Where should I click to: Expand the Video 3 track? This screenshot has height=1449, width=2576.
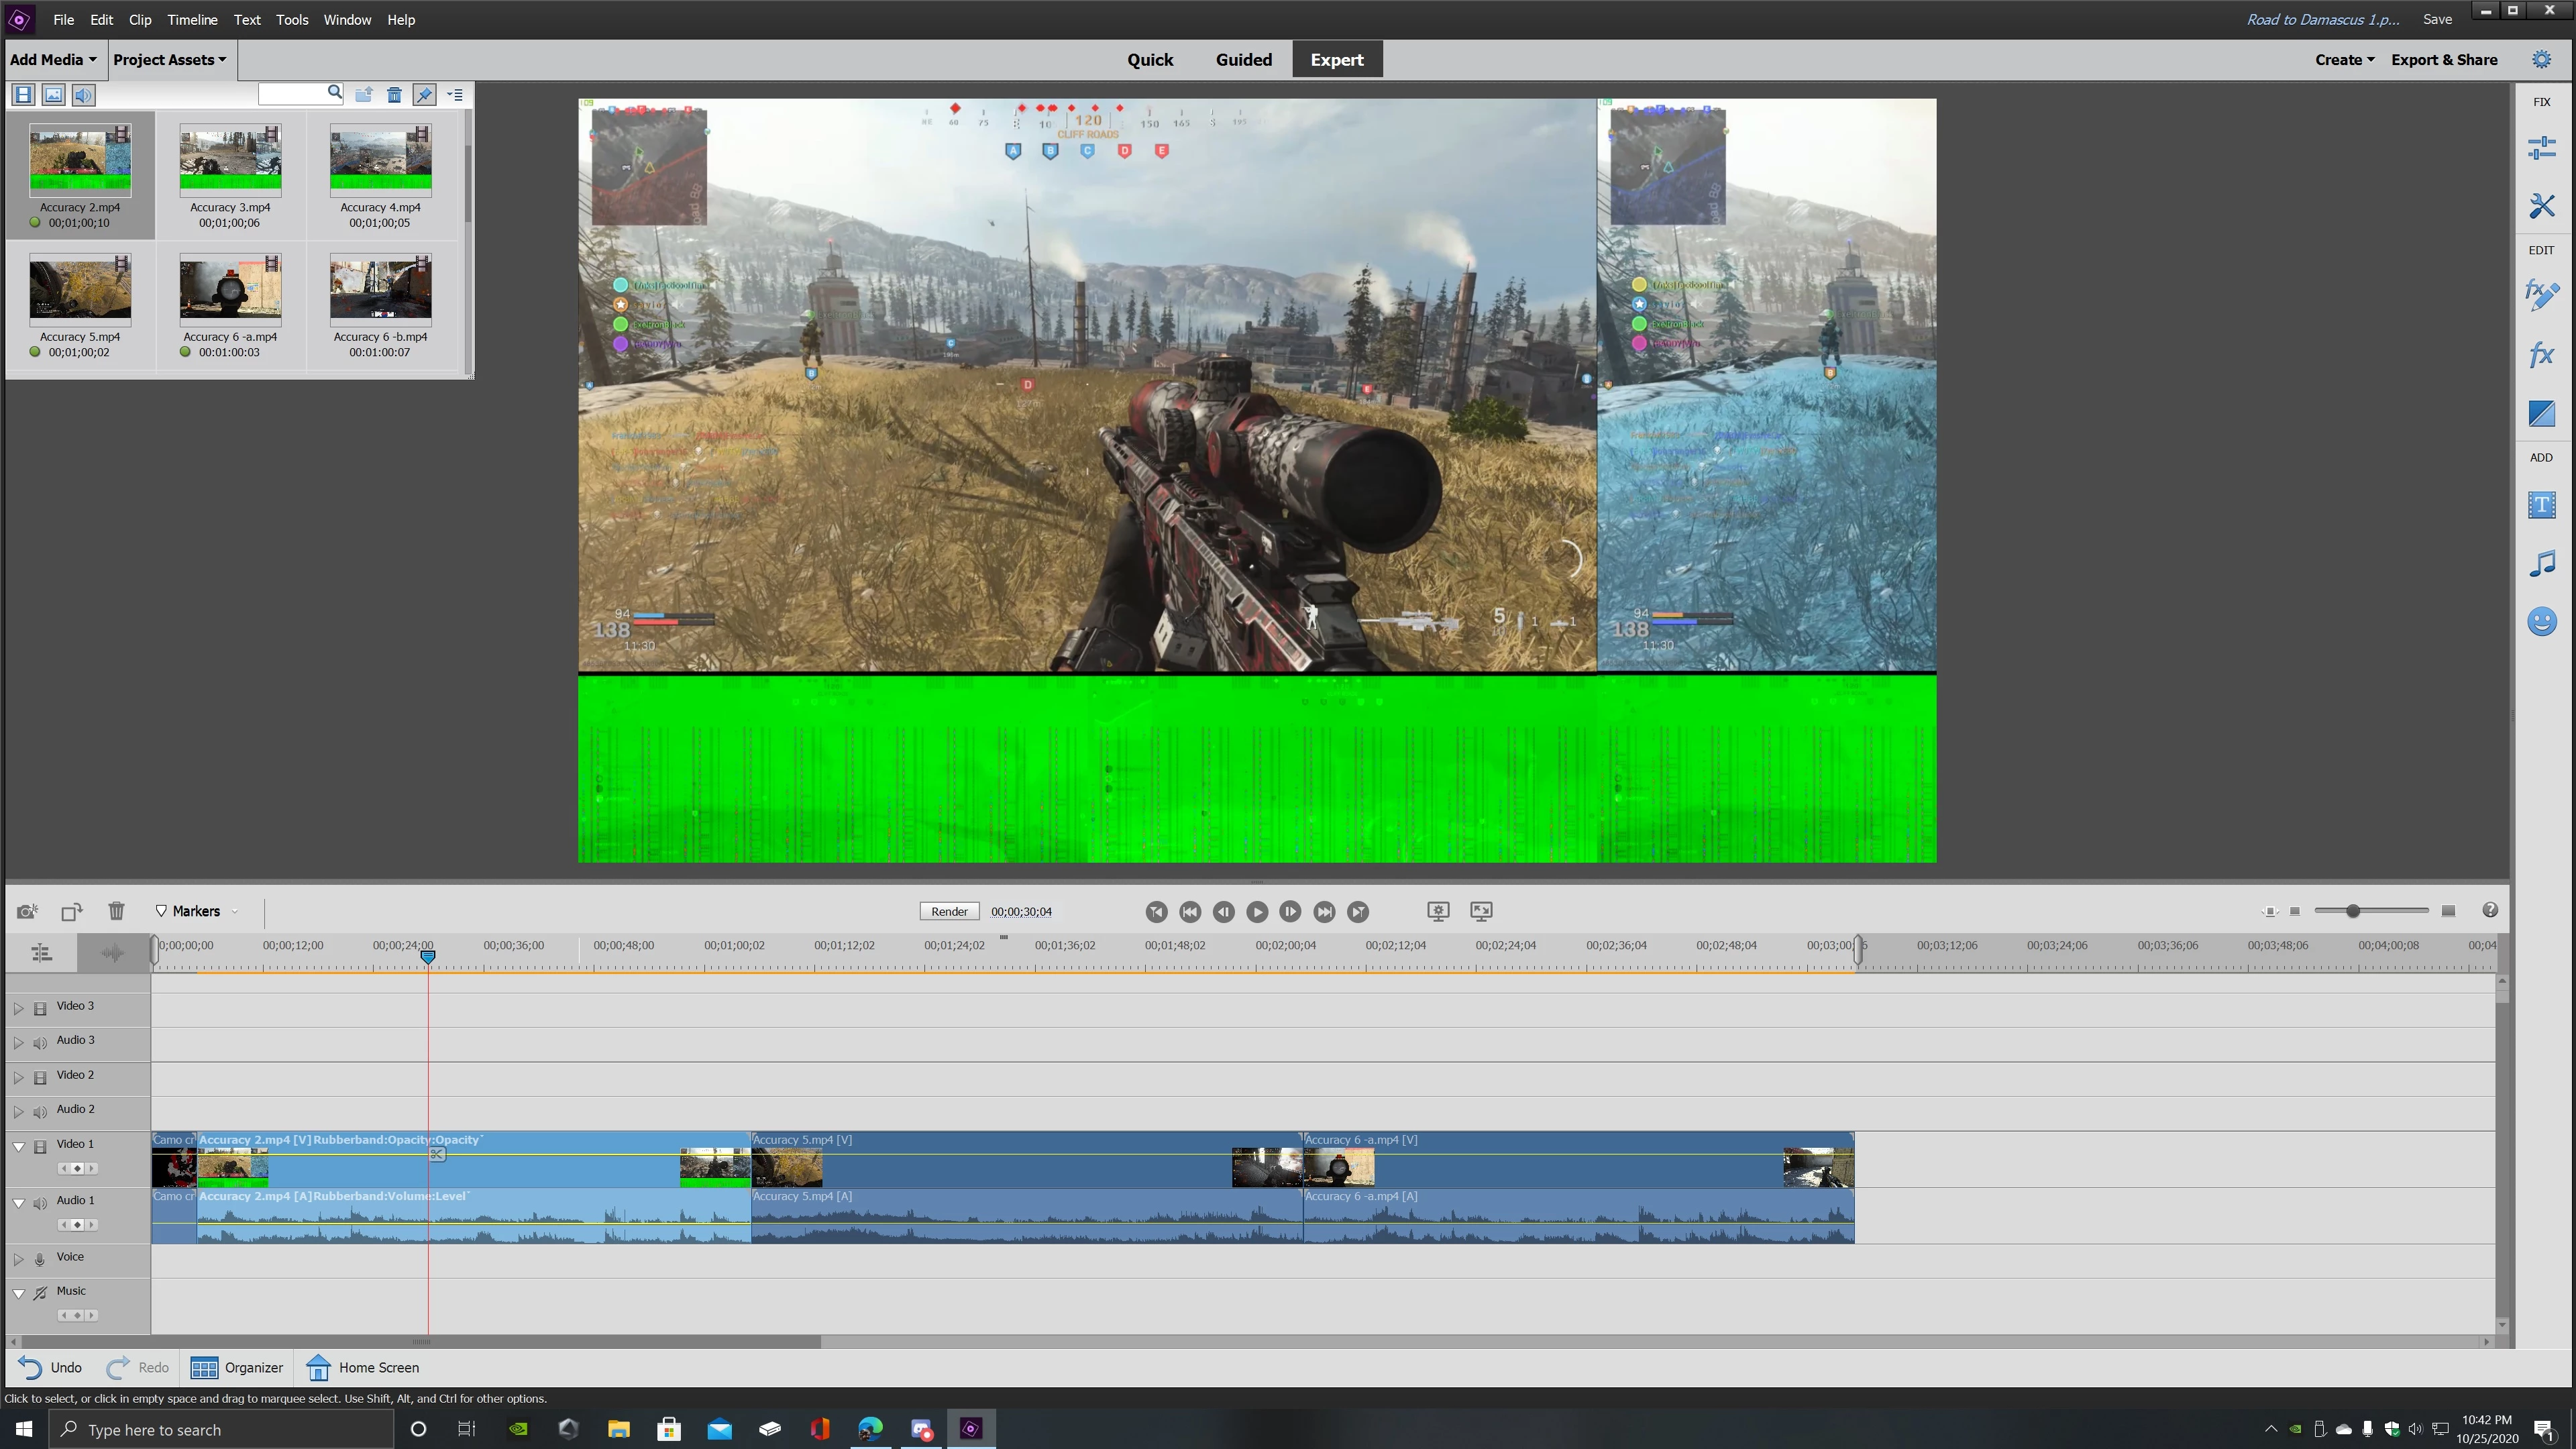[x=18, y=1008]
